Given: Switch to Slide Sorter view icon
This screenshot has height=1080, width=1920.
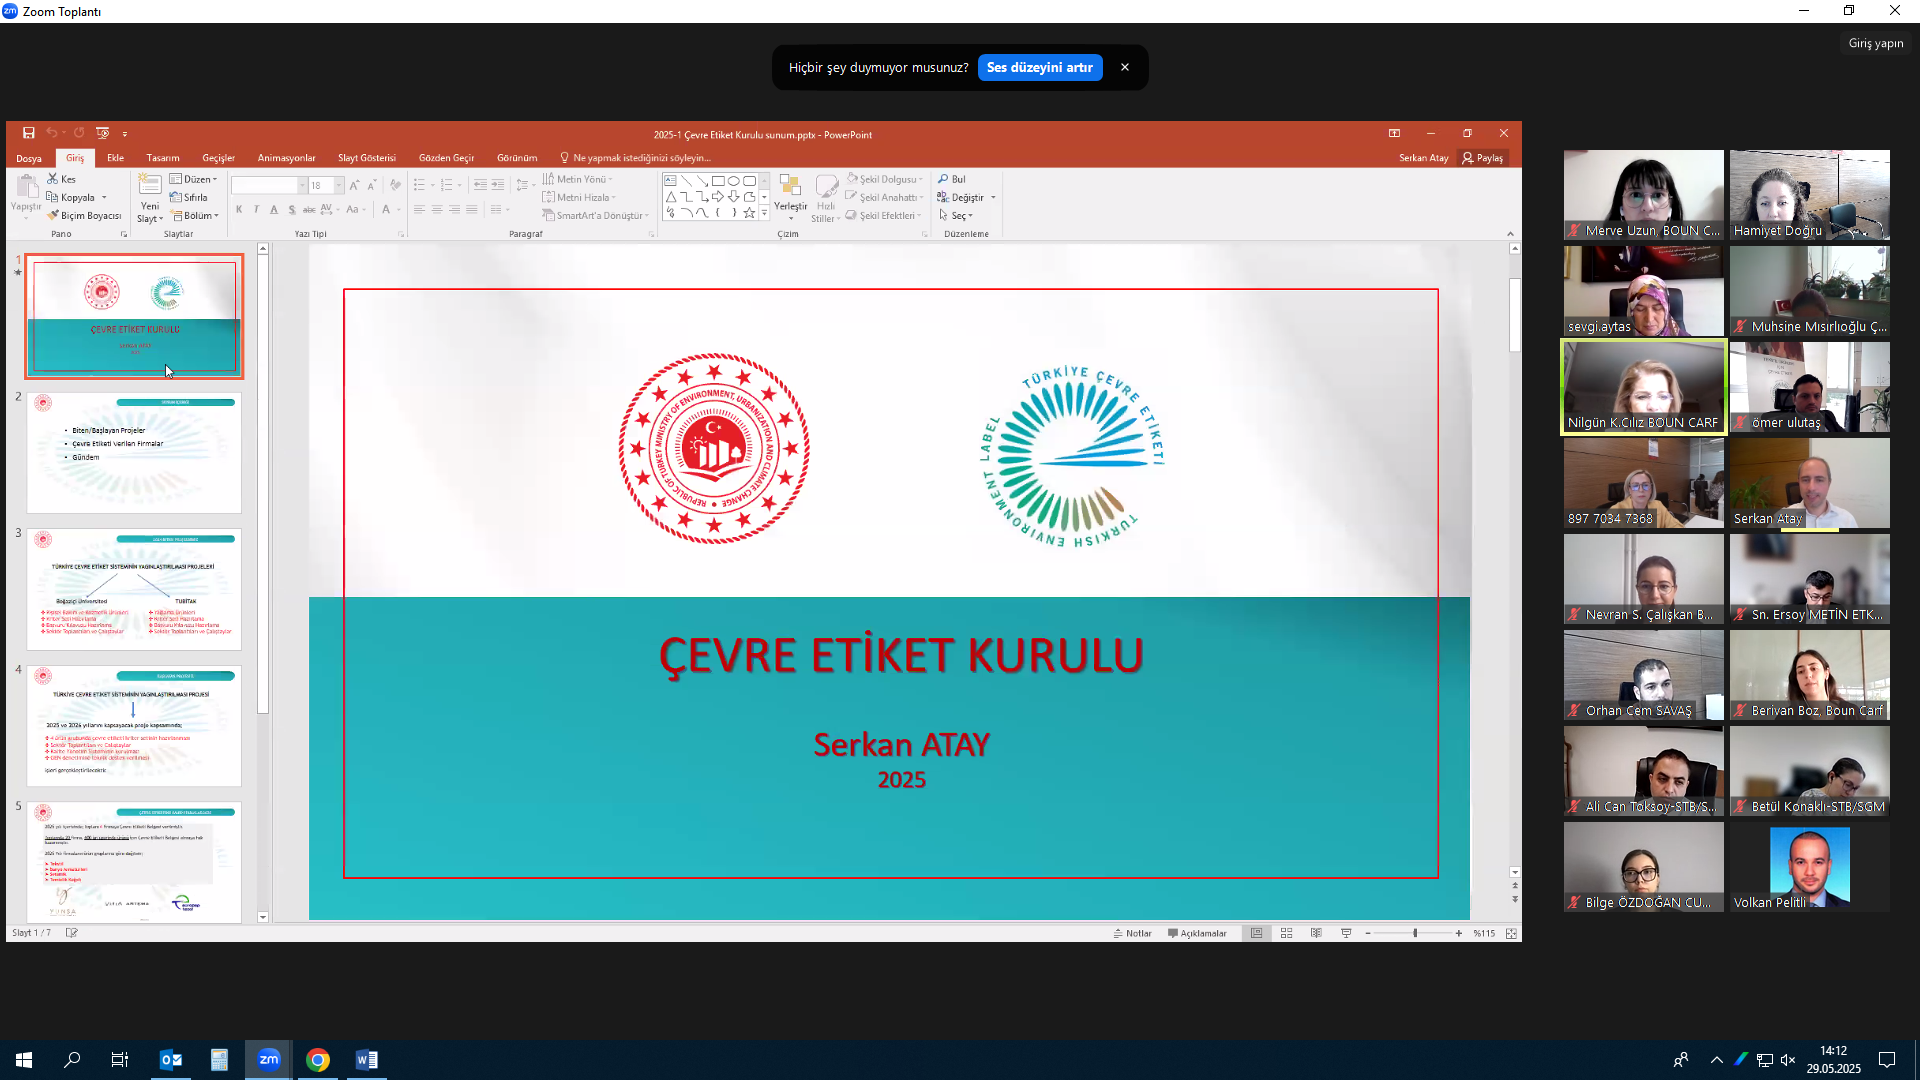Looking at the screenshot, I should [x=1287, y=933].
